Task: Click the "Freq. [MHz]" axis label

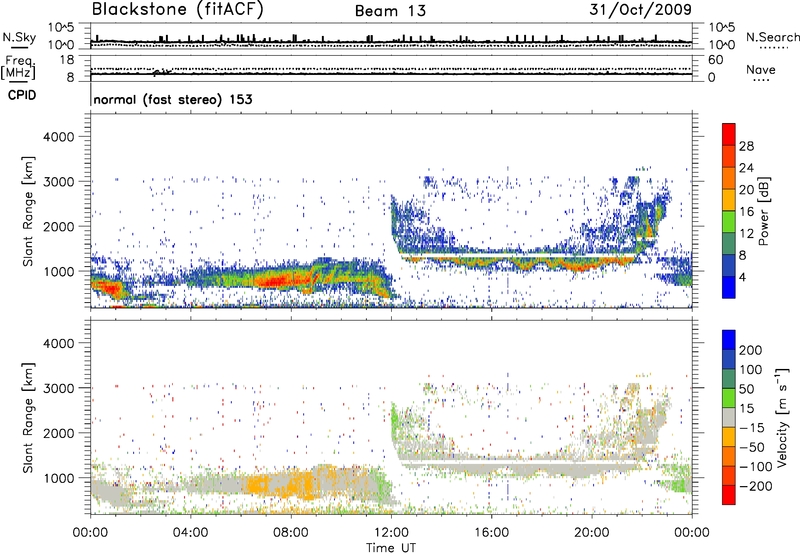Action: tap(18, 68)
